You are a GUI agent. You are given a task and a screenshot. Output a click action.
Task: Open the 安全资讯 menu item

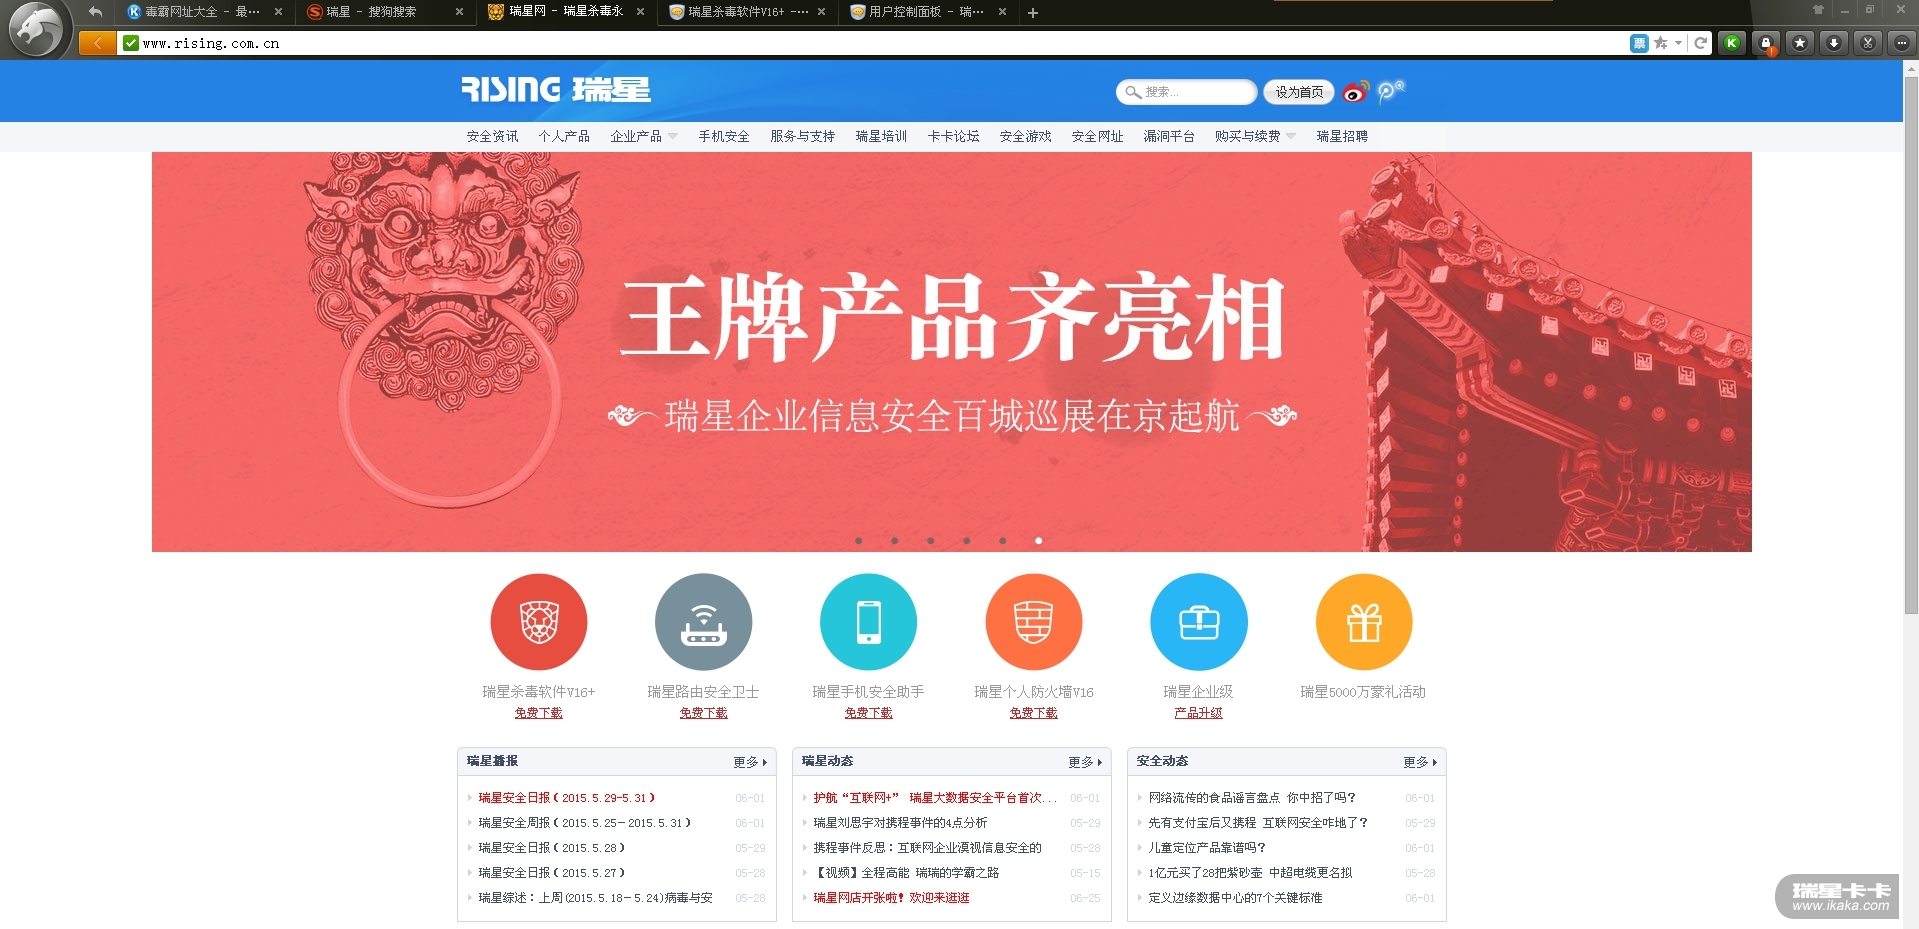point(492,136)
